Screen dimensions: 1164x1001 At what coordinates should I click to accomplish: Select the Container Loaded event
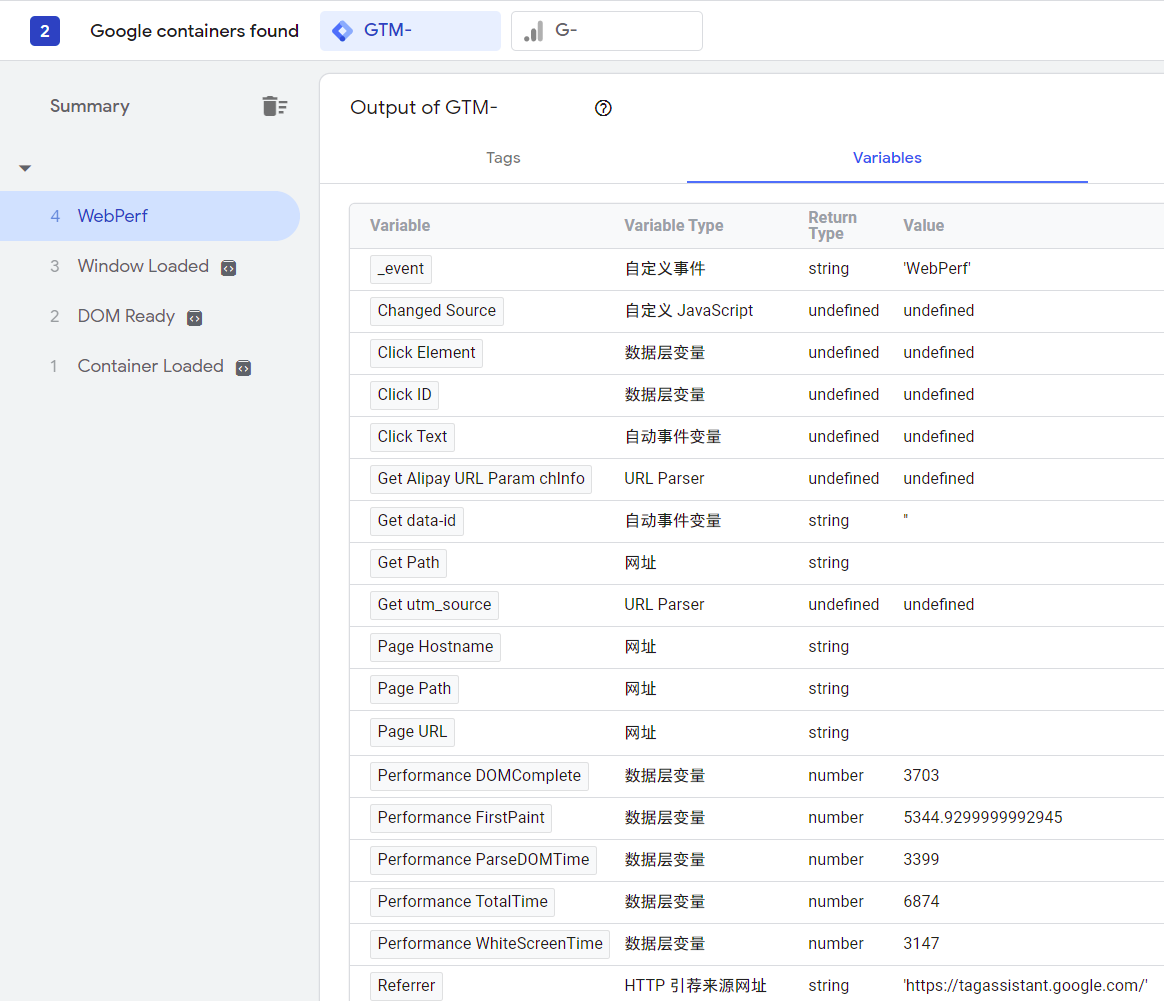(151, 366)
